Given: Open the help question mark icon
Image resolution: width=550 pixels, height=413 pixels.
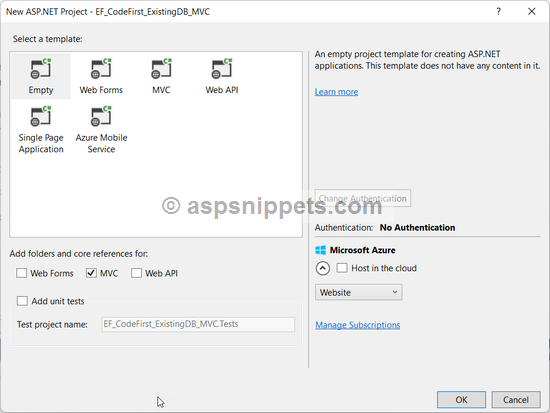Looking at the screenshot, I should [x=498, y=12].
